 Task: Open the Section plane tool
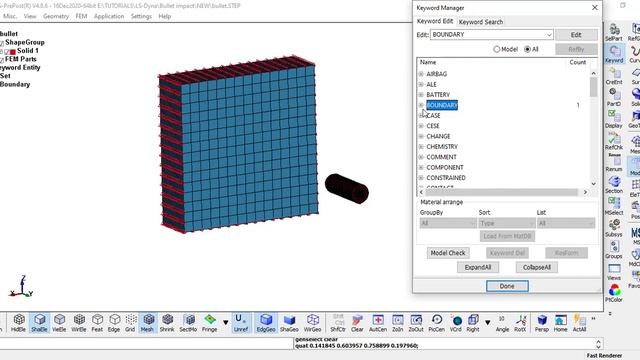(614, 184)
